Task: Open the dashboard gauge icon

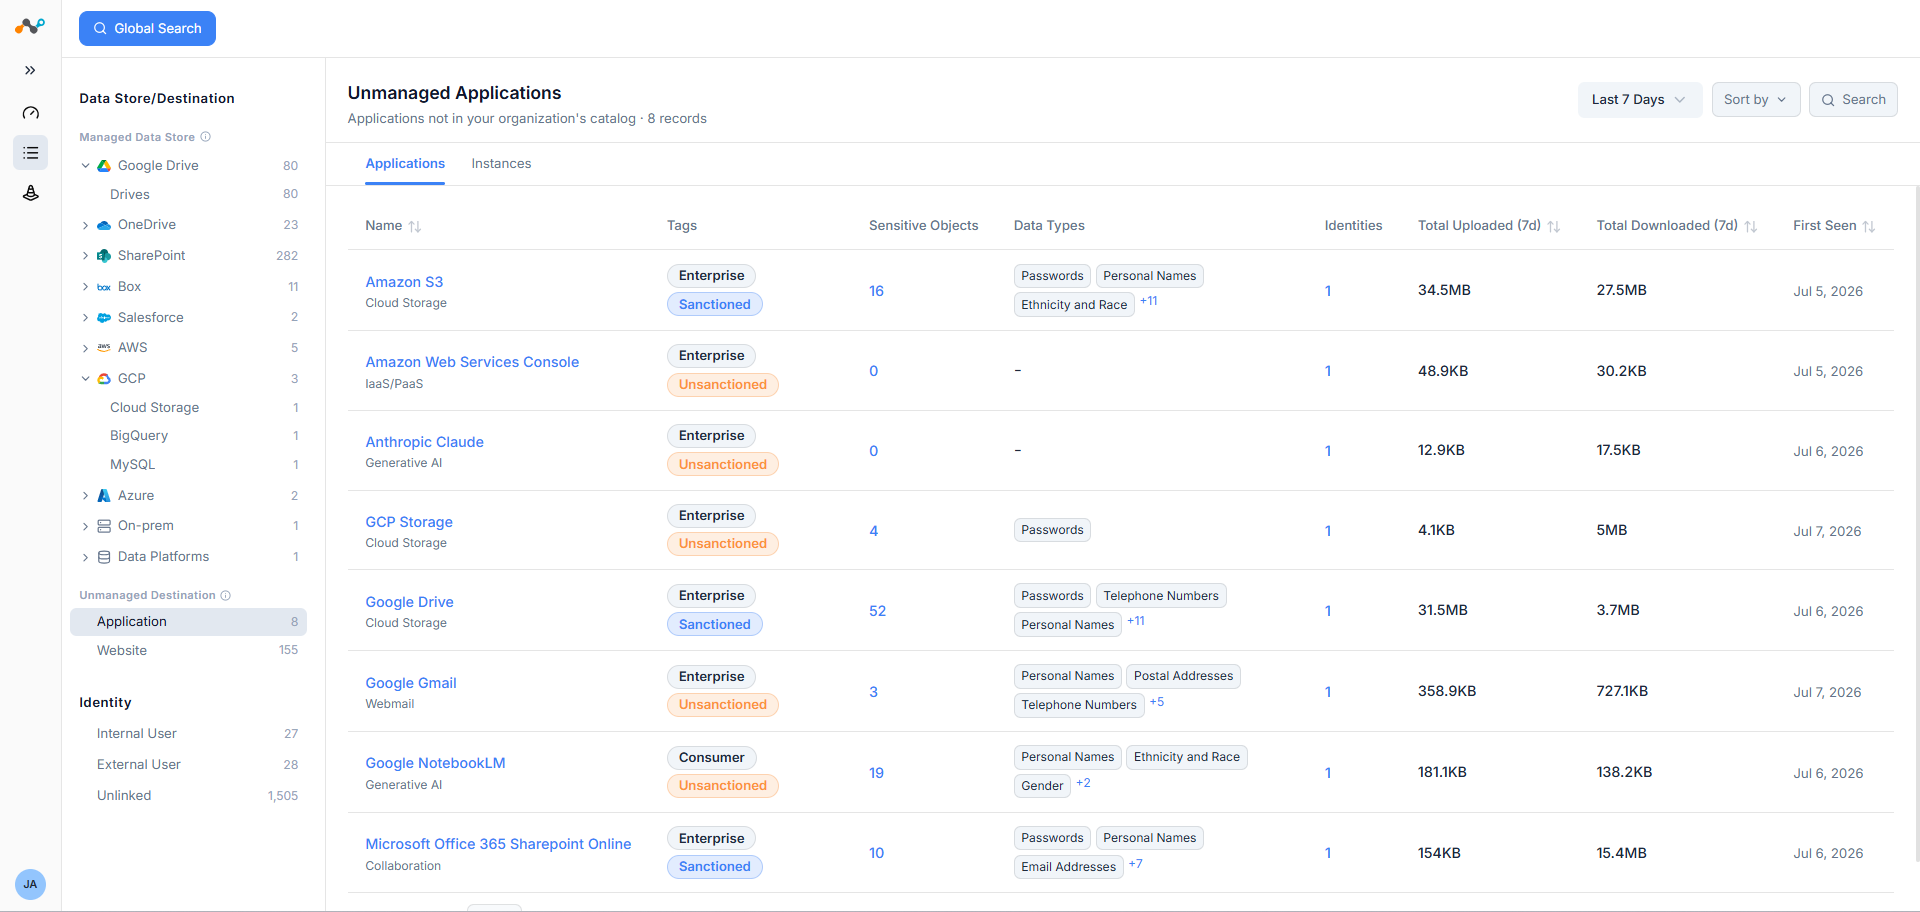Action: [31, 113]
